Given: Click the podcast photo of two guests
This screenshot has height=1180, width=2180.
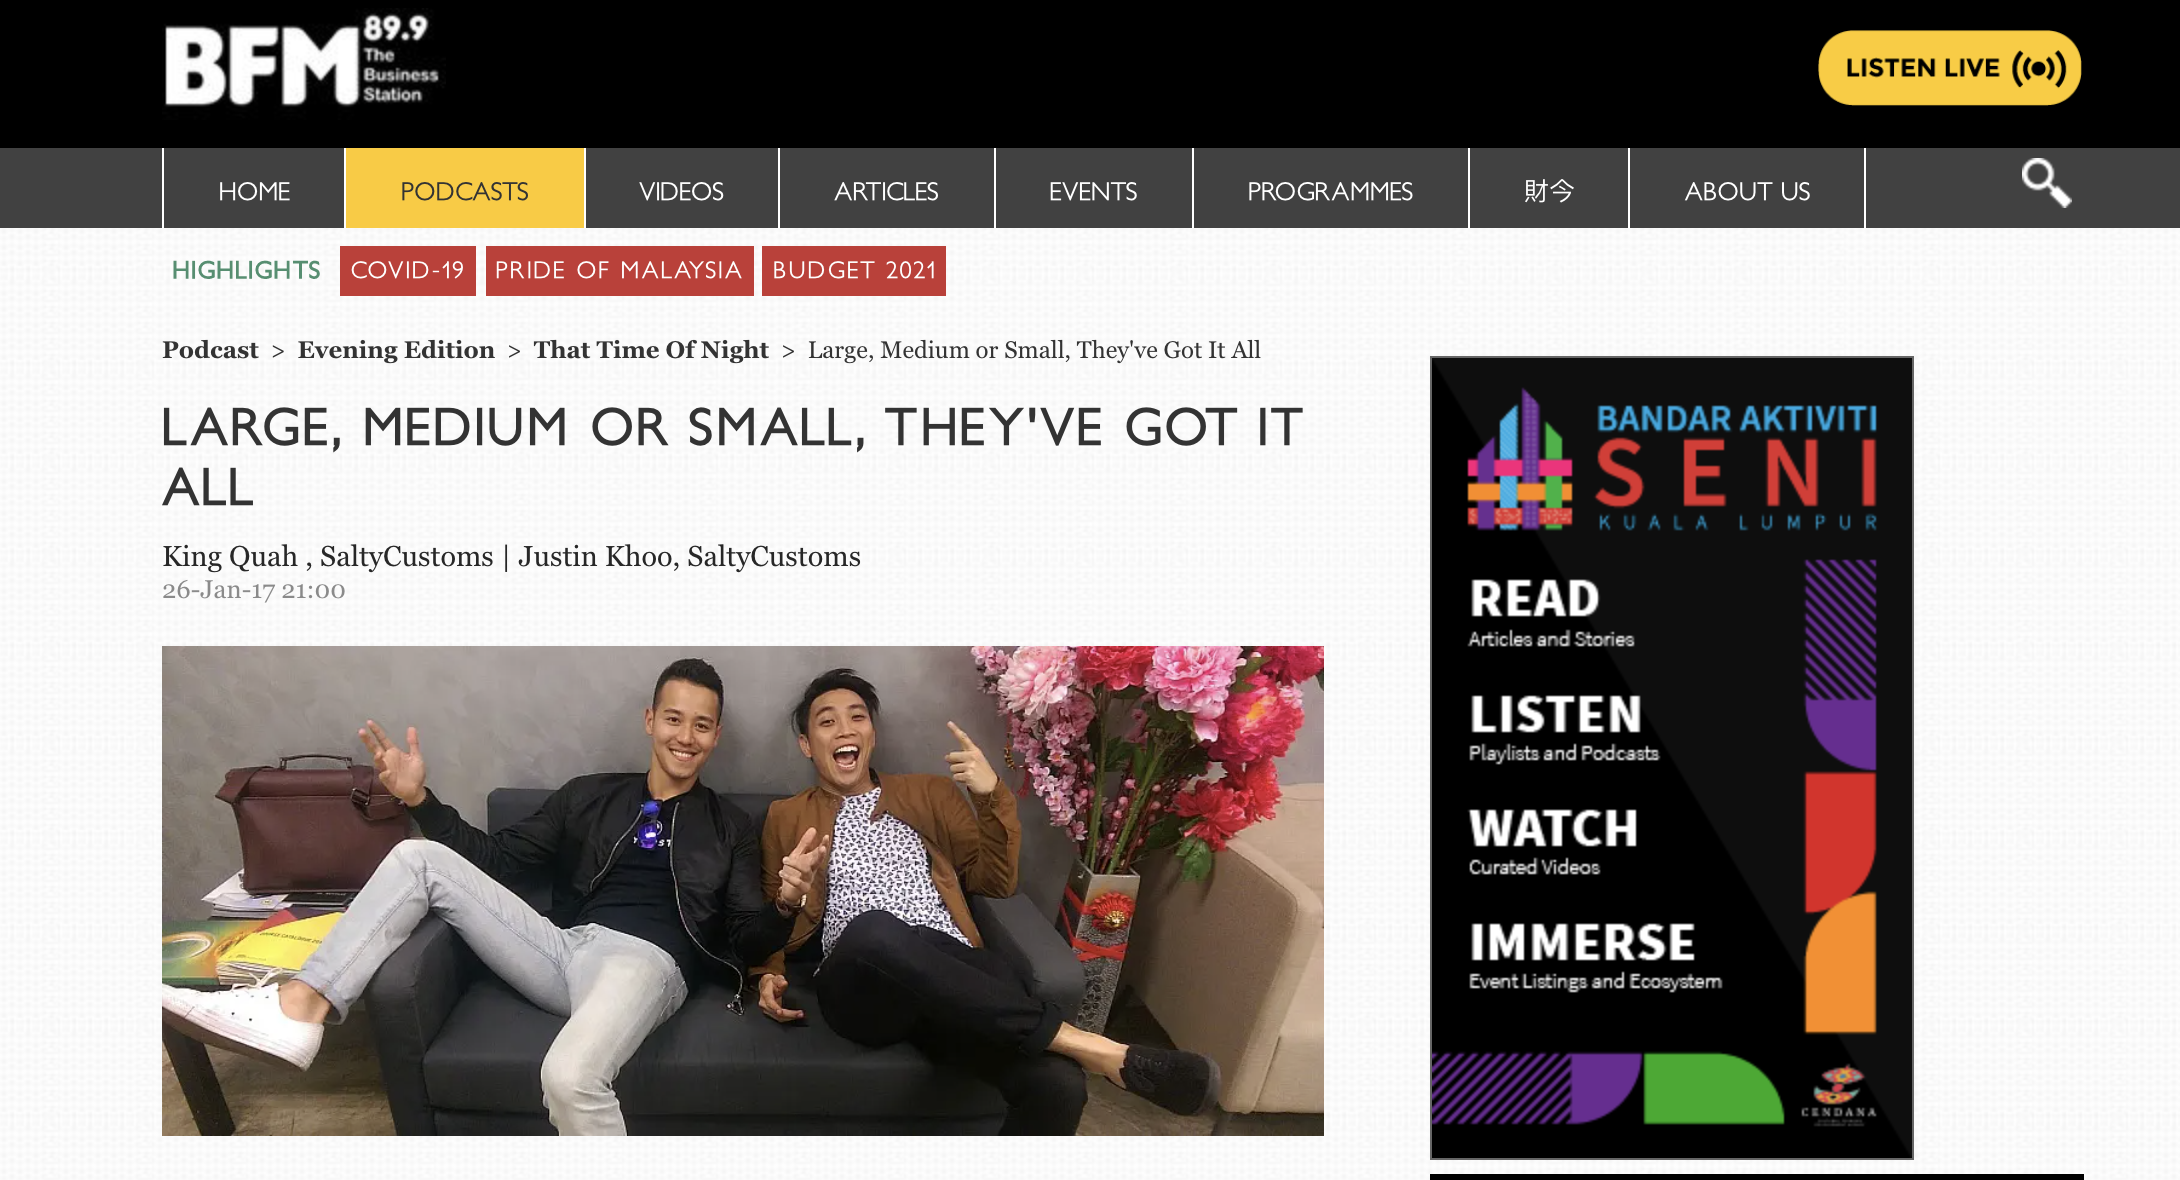Looking at the screenshot, I should pos(743,891).
